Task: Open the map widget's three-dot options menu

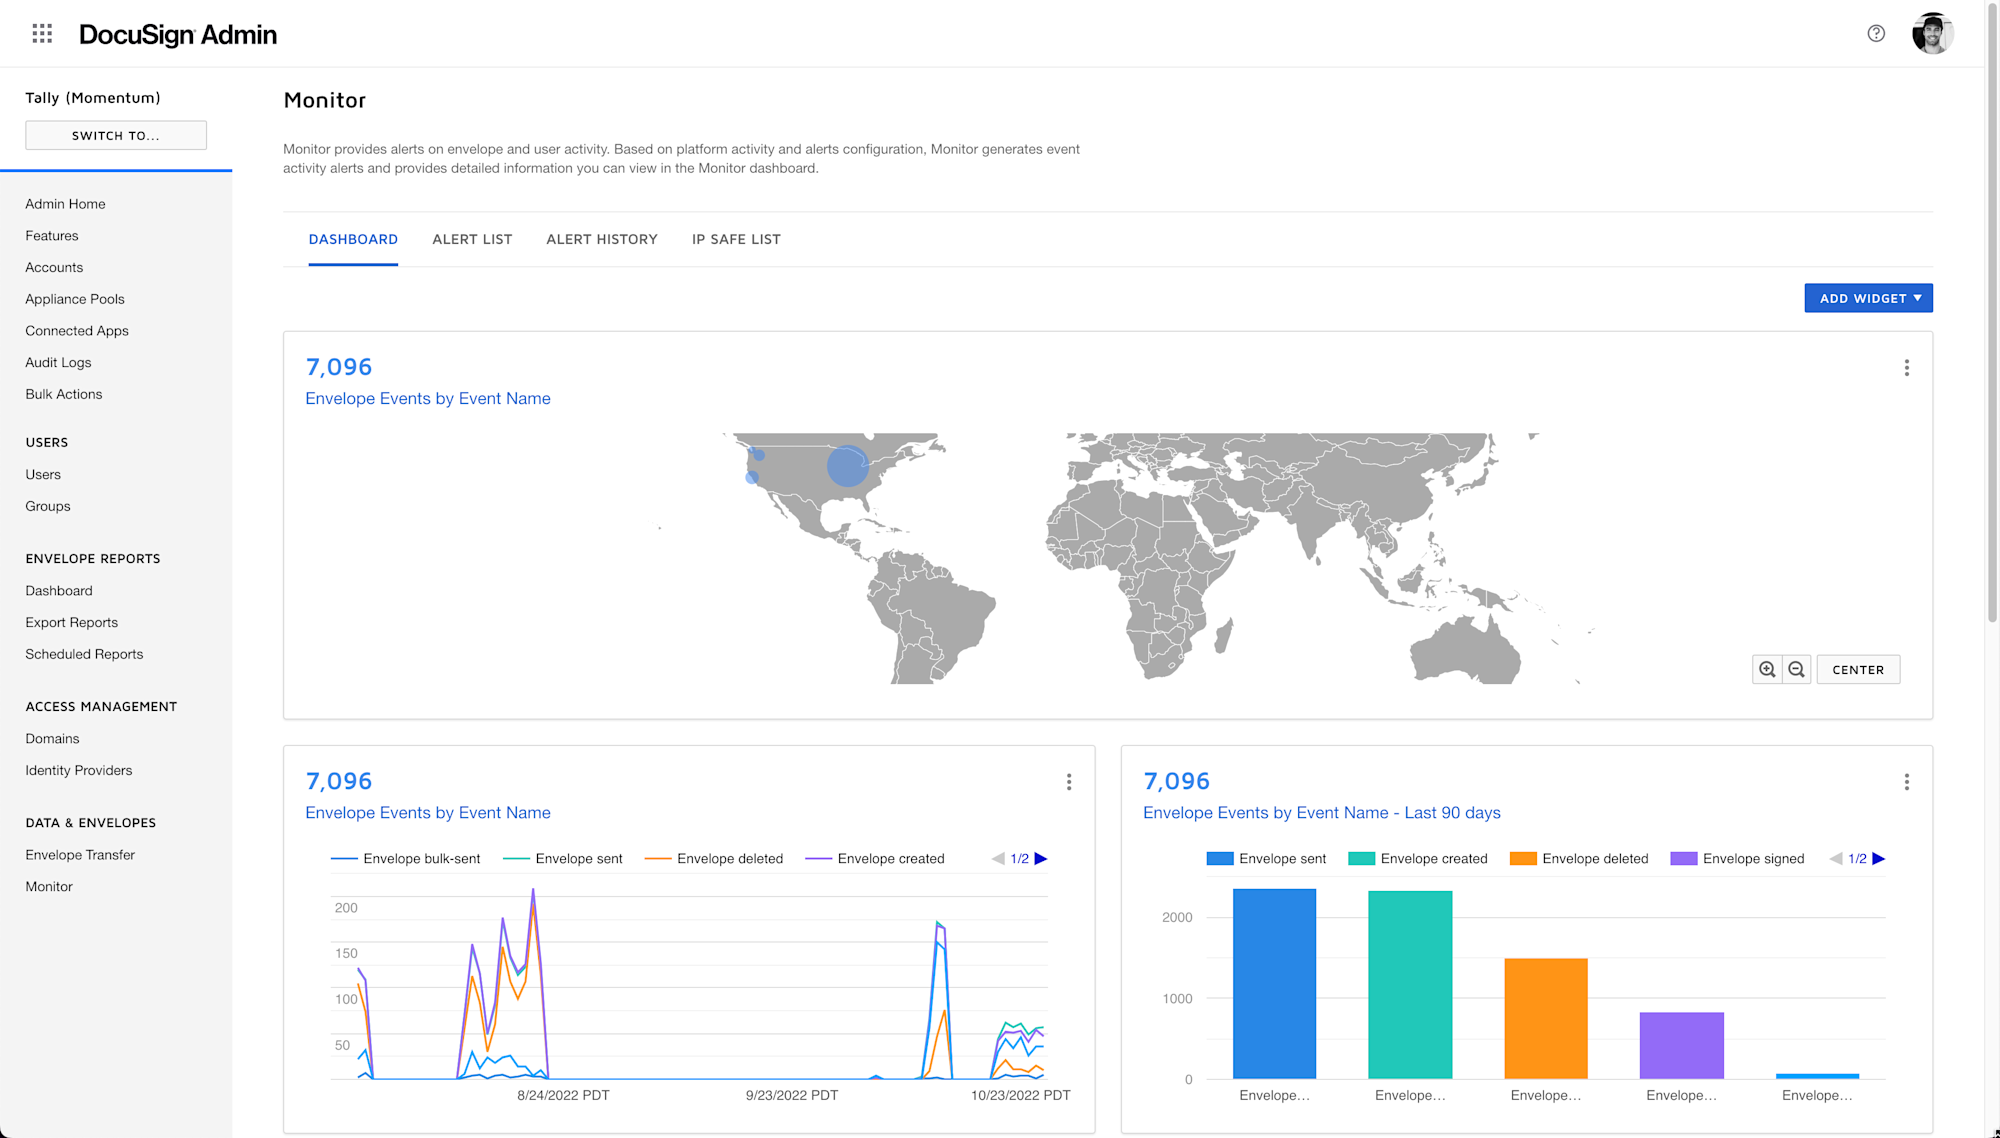Action: pos(1907,368)
